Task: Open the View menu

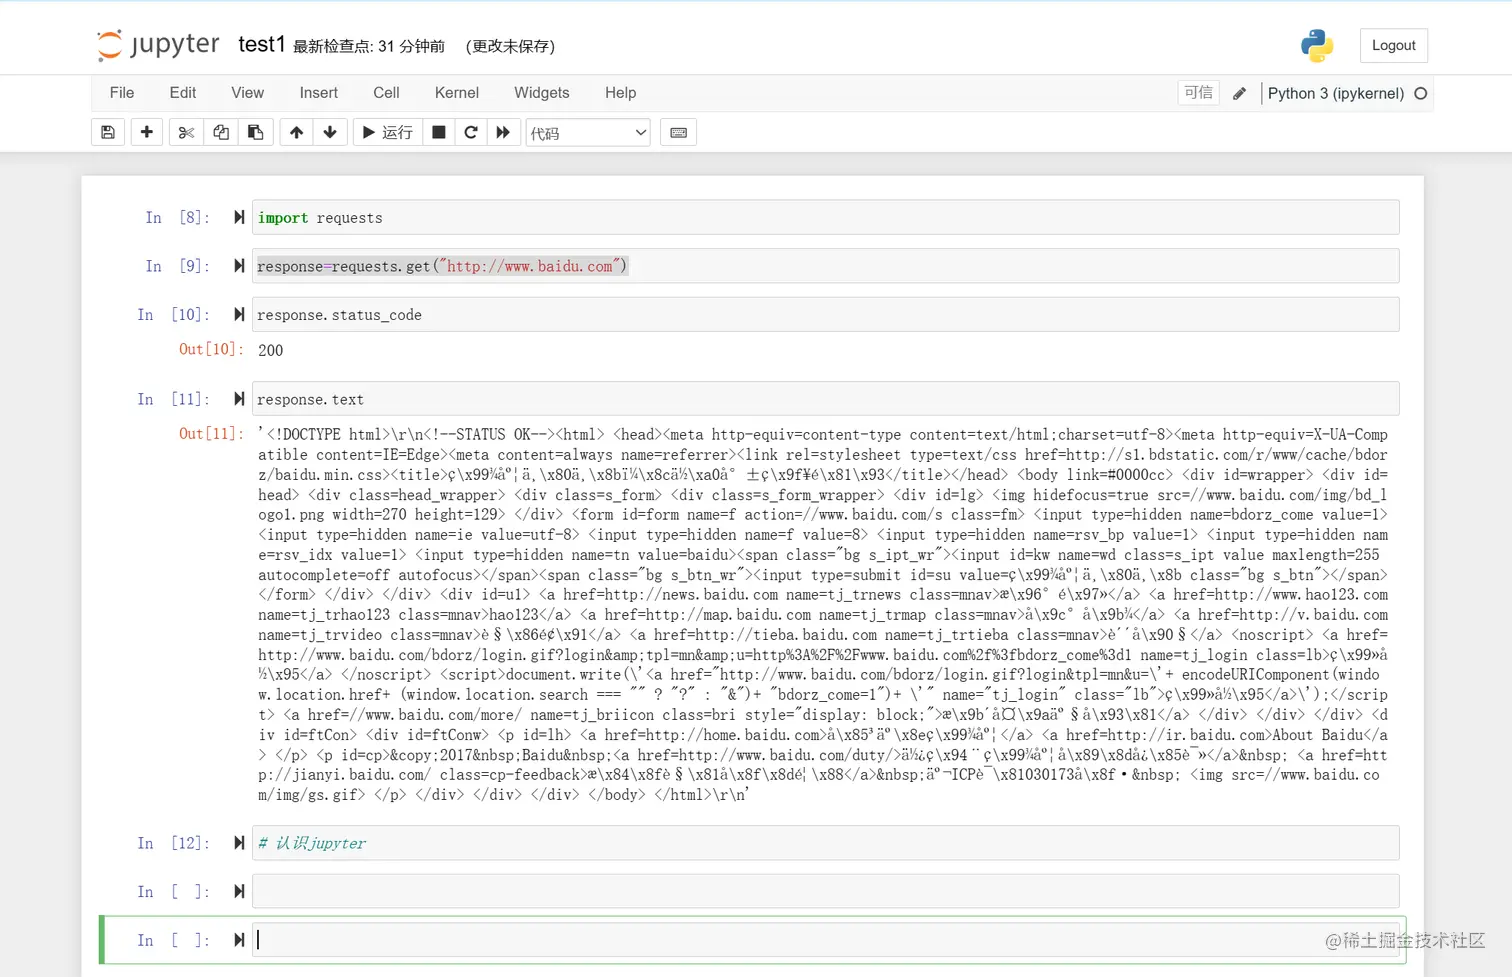Action: click(248, 93)
